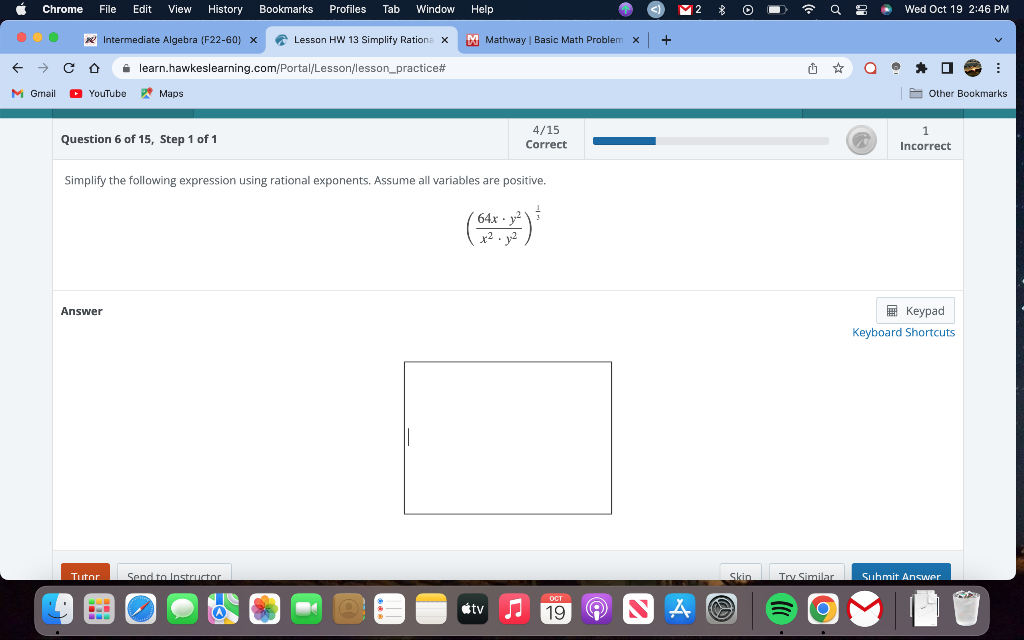
Task: Open the History menu
Action: tap(224, 9)
